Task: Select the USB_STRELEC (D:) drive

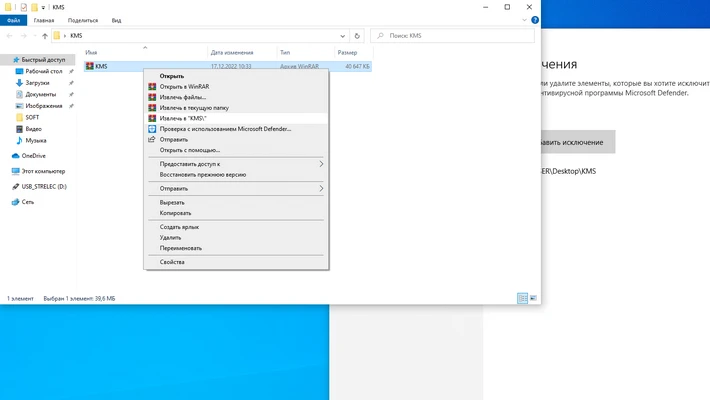Action: (x=44, y=186)
